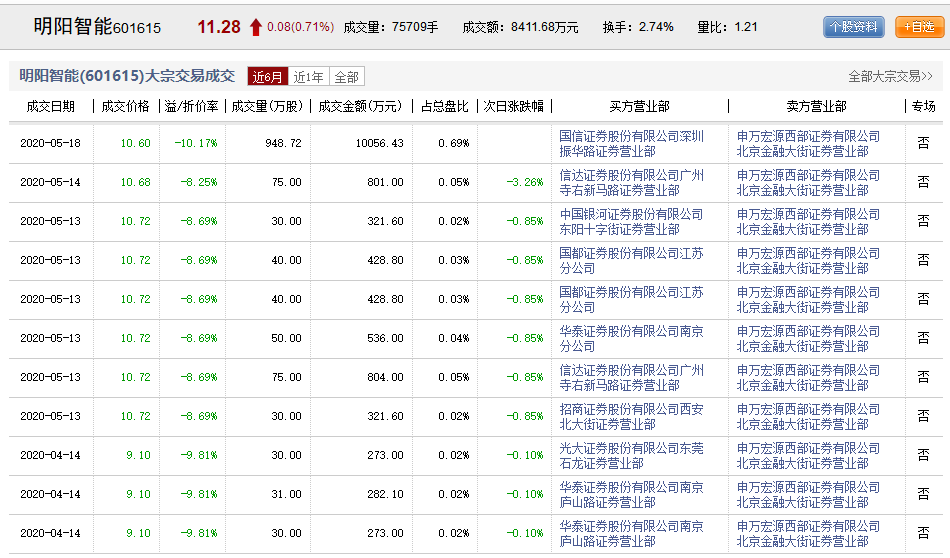Click 成交价格 column header
This screenshot has width=950, height=558.
coord(125,107)
